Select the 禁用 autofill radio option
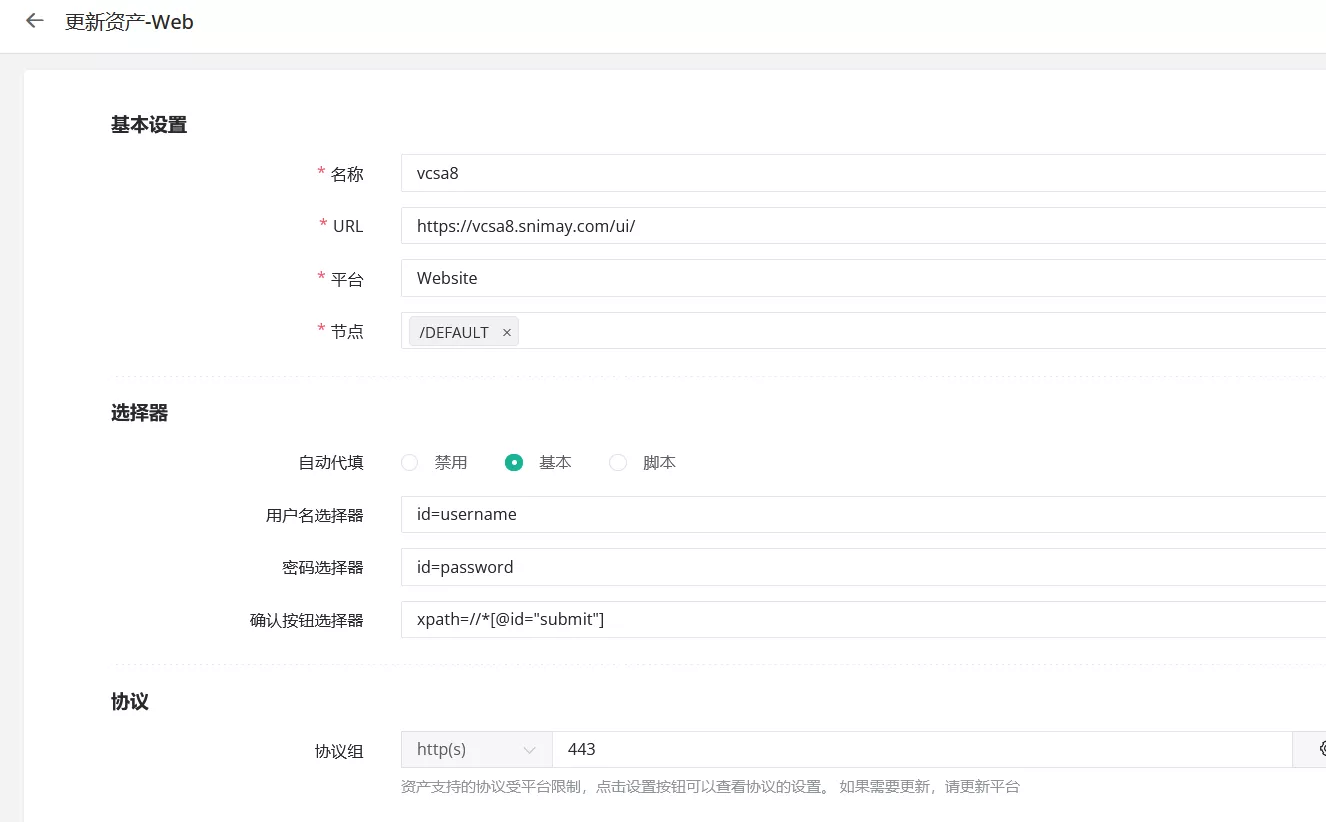Image resolution: width=1326 pixels, height=822 pixels. [410, 462]
